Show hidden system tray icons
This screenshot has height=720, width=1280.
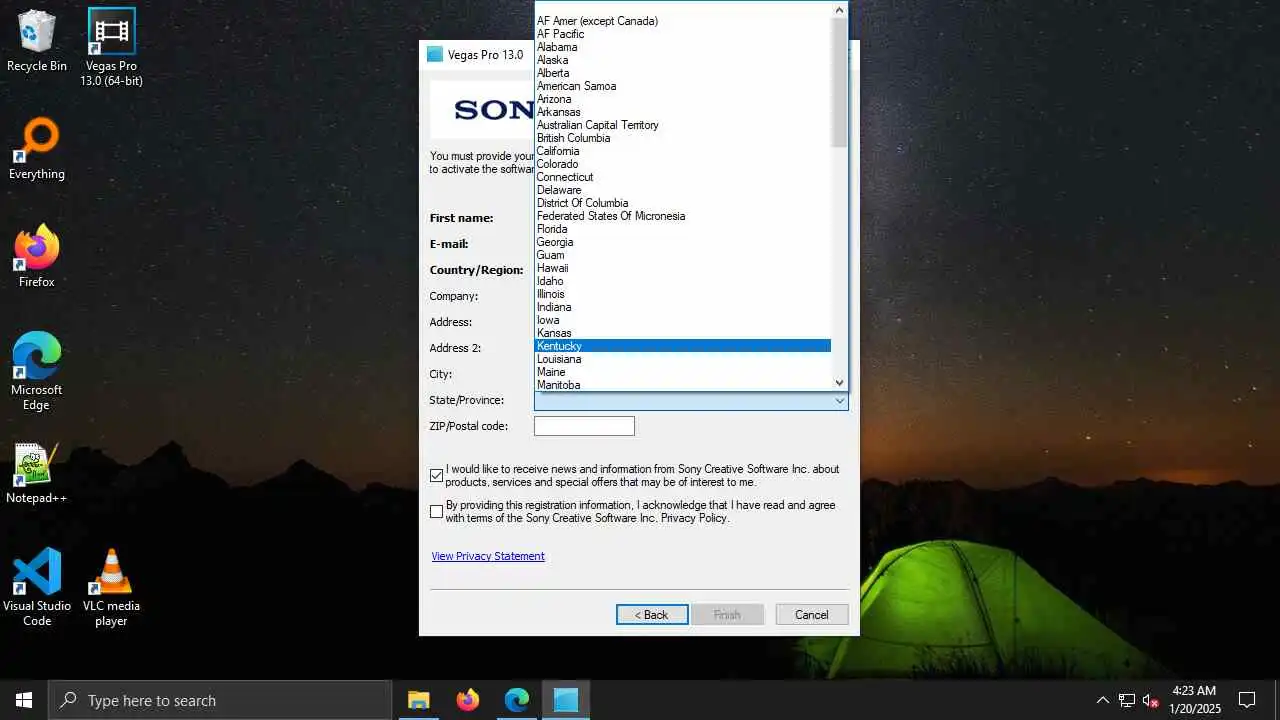click(x=1102, y=700)
